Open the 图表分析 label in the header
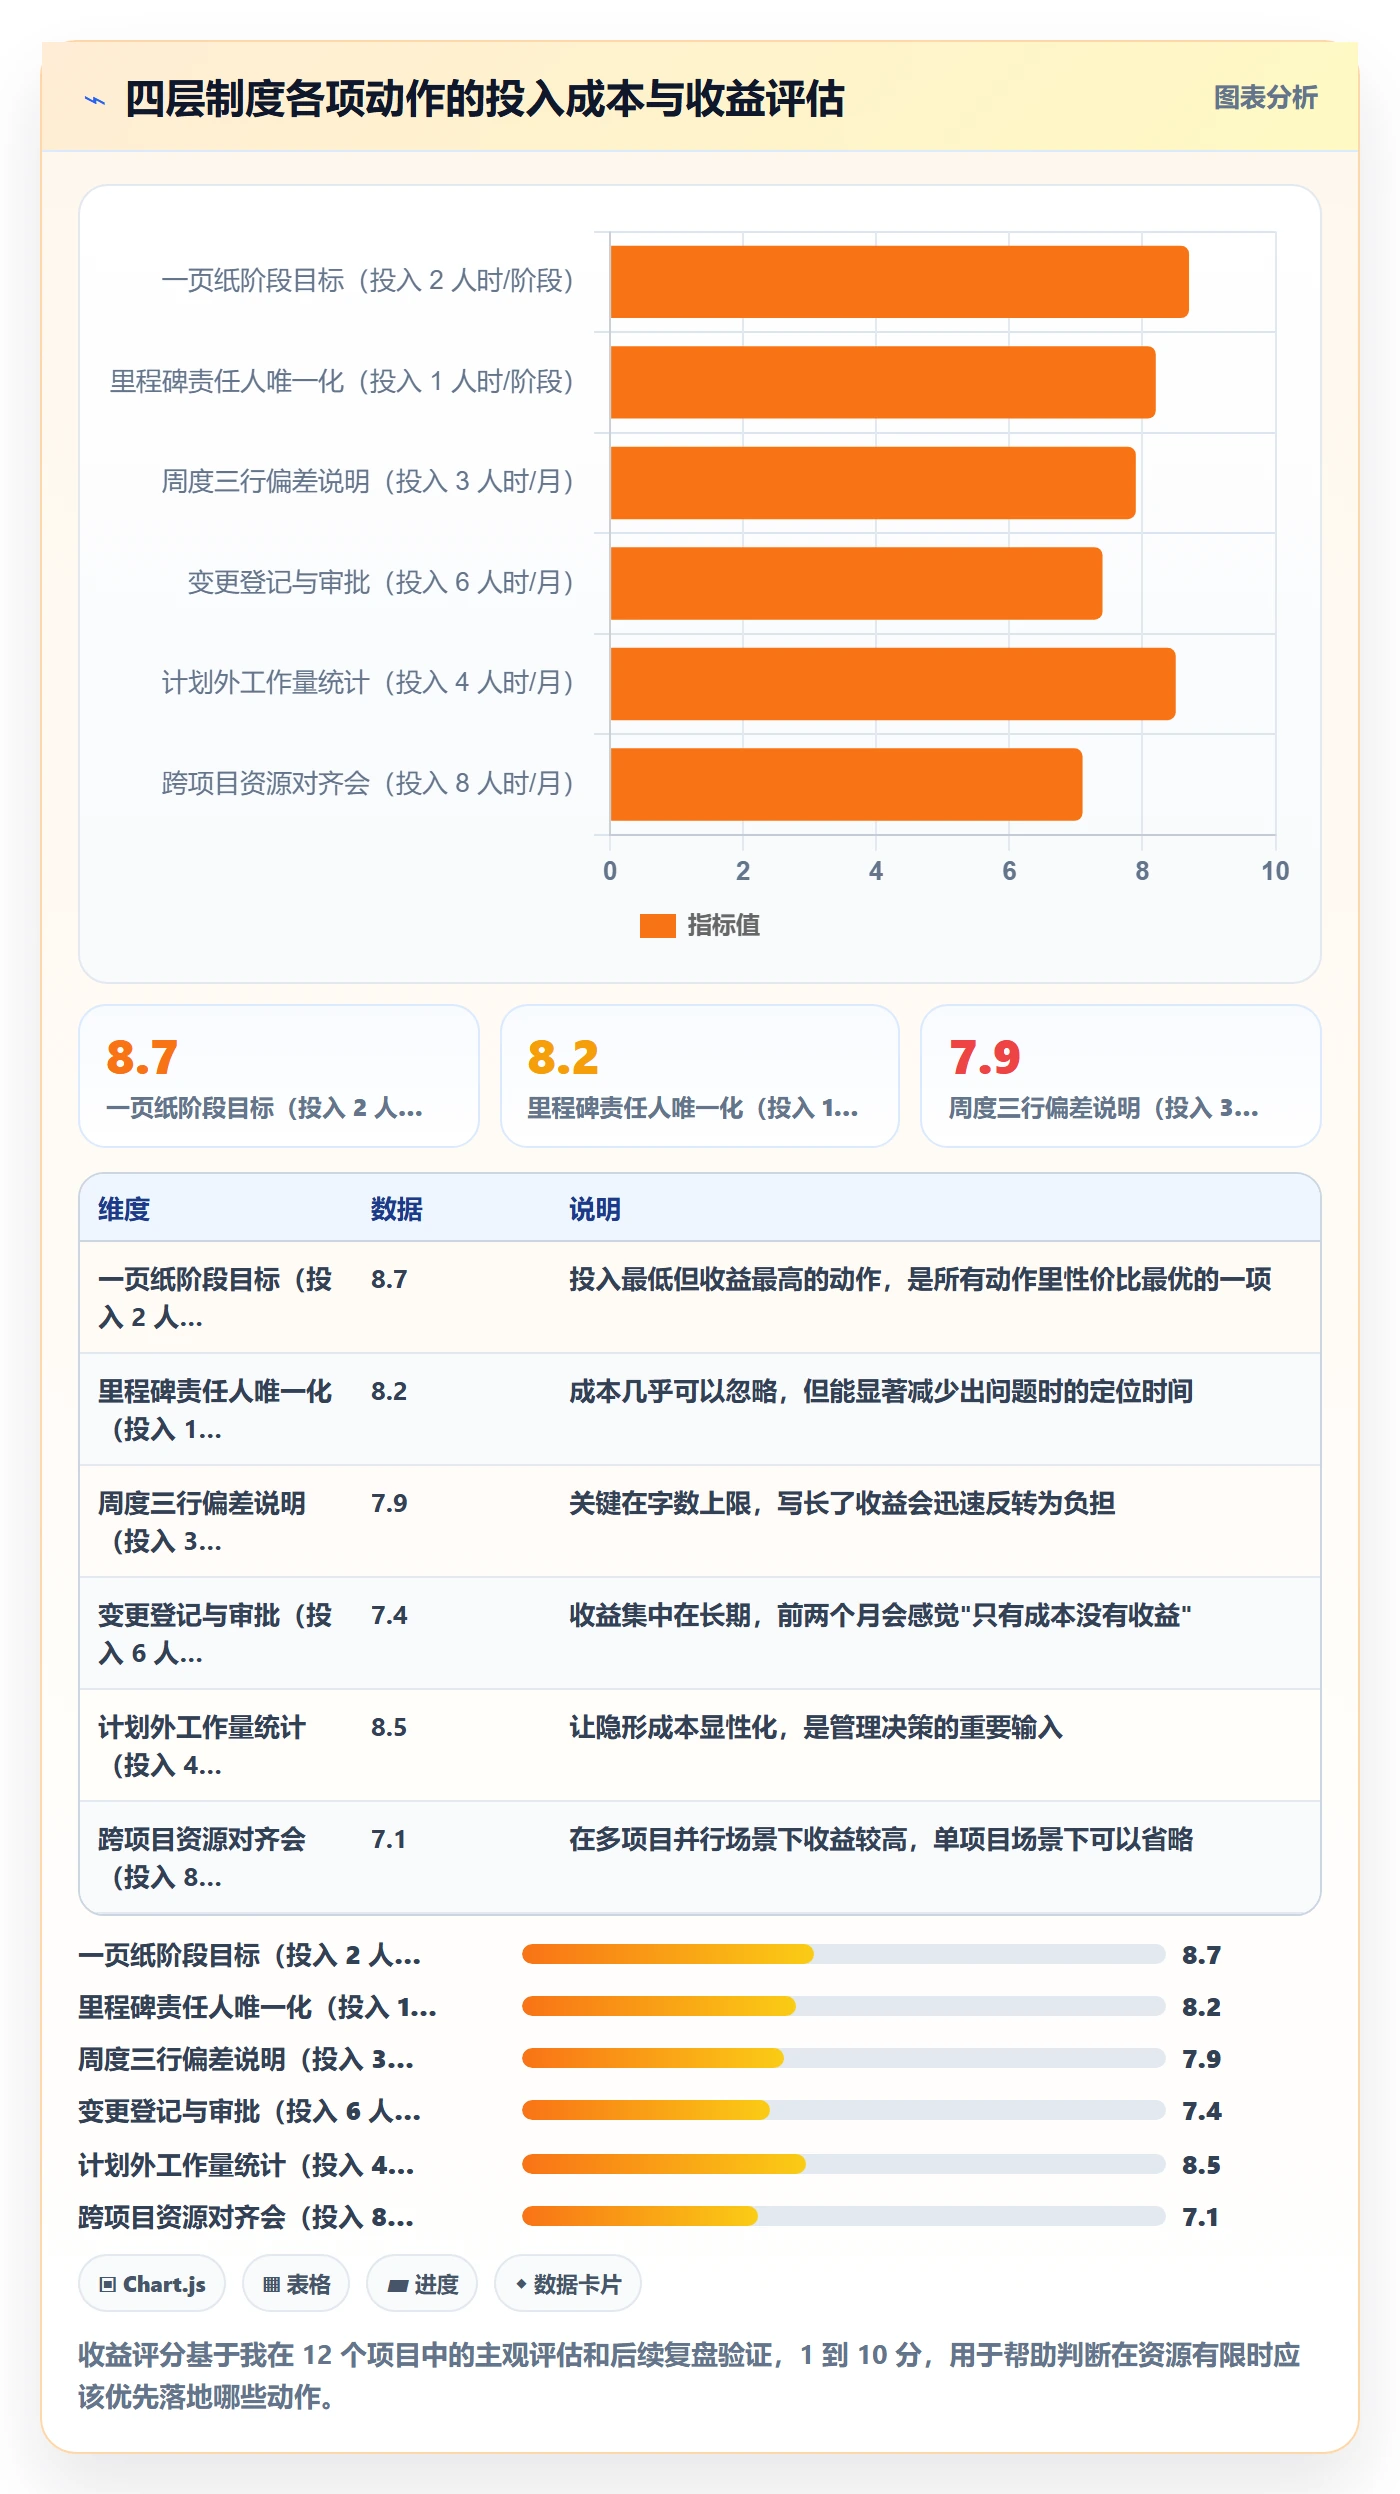Screen dimensions: 1400x2494 [1265, 98]
